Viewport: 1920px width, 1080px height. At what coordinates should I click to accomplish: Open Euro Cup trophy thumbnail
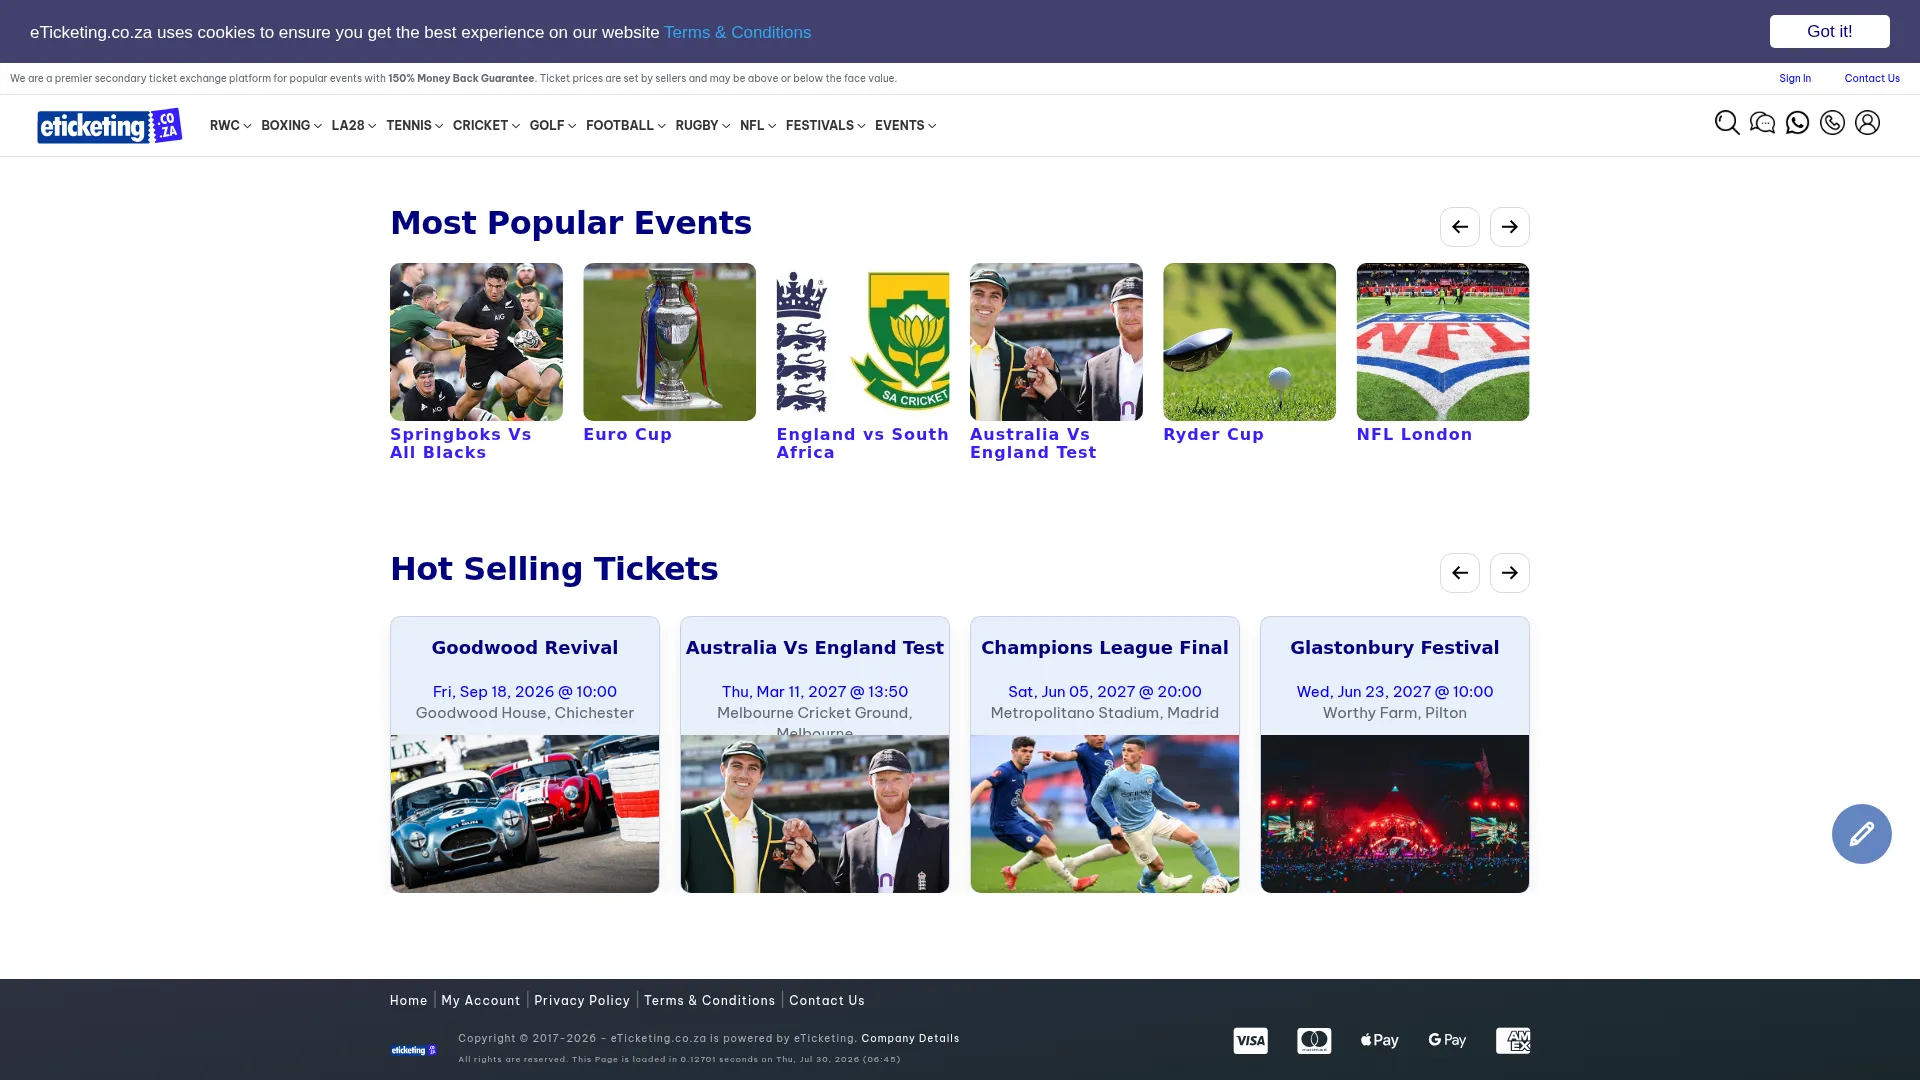[x=669, y=342]
